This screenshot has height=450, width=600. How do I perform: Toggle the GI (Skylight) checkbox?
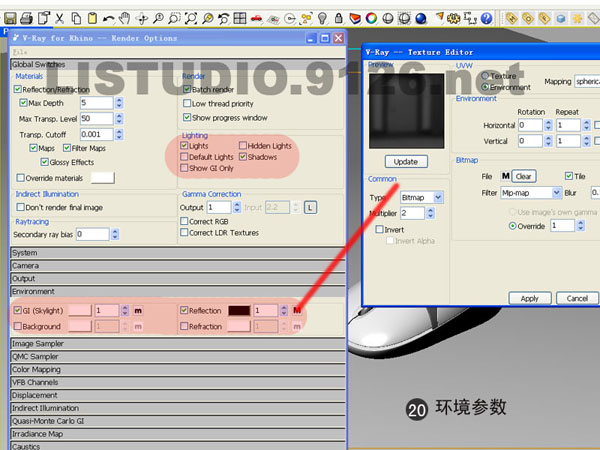(x=17, y=310)
